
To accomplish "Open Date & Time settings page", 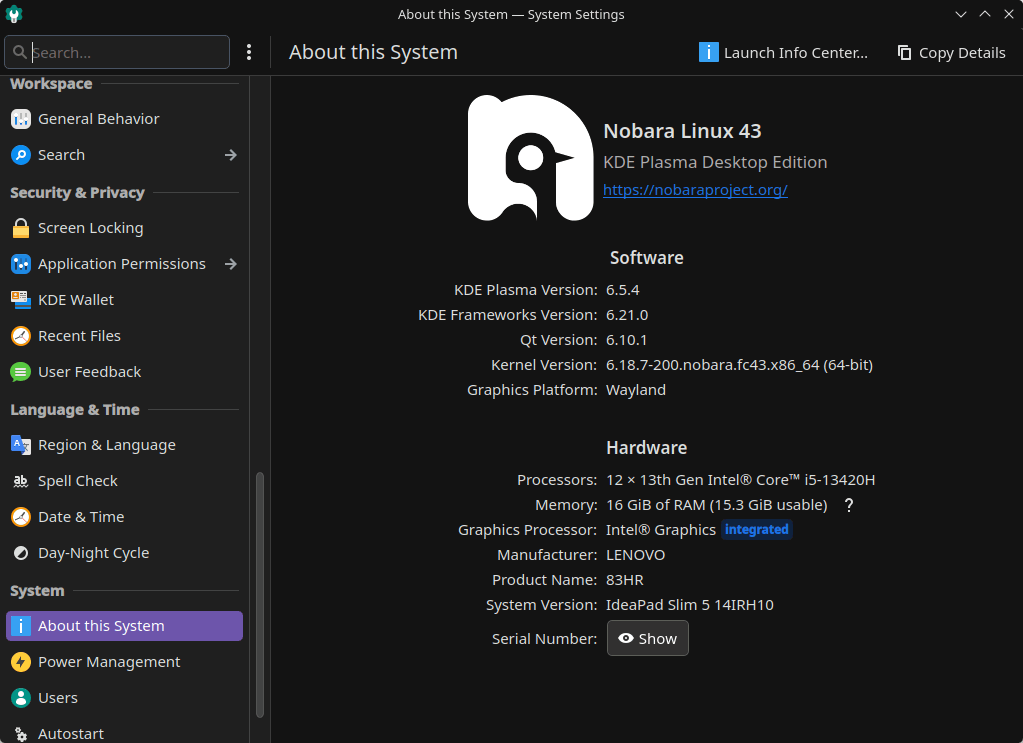I will [81, 517].
